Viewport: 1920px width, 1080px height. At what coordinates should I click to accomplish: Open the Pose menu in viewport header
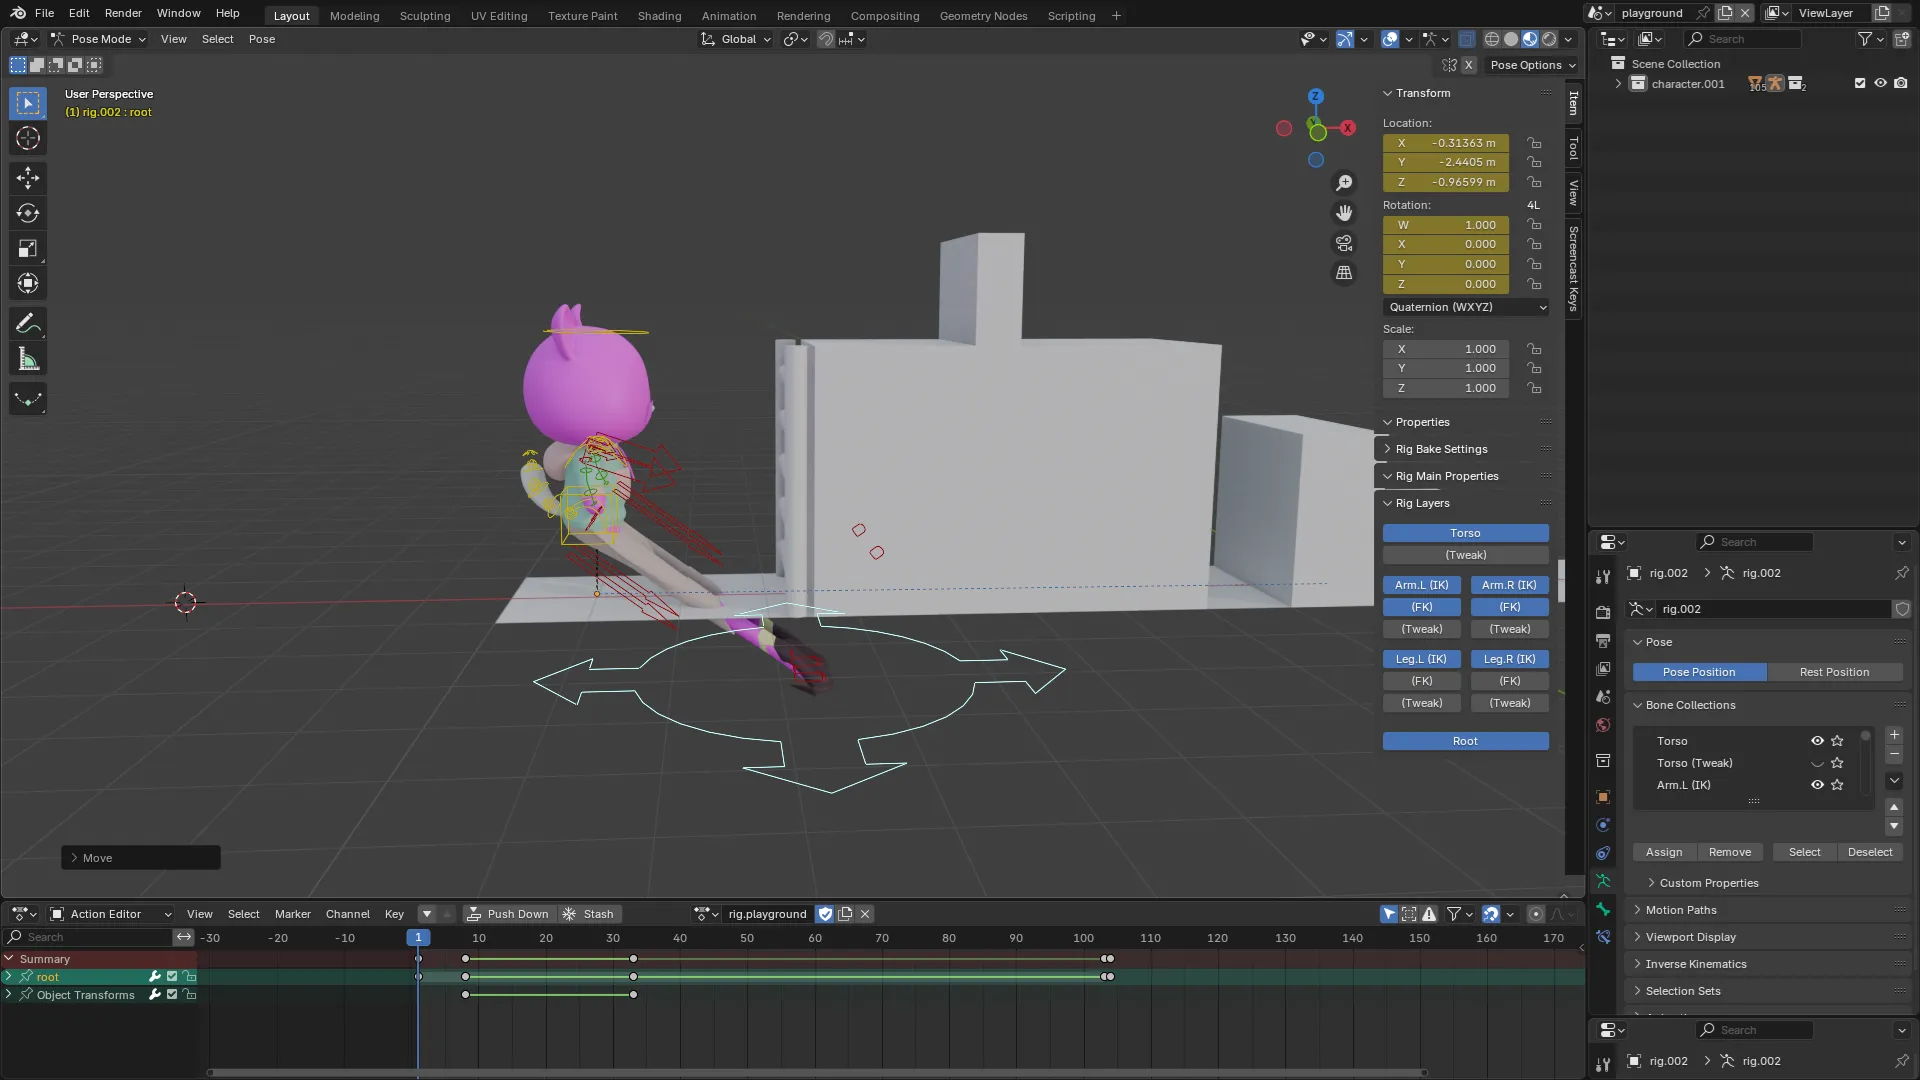point(262,39)
